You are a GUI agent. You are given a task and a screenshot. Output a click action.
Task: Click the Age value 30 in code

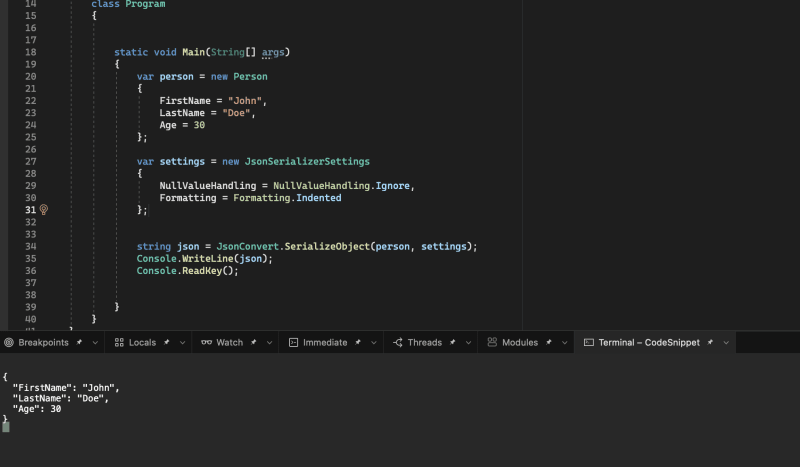tap(199, 126)
